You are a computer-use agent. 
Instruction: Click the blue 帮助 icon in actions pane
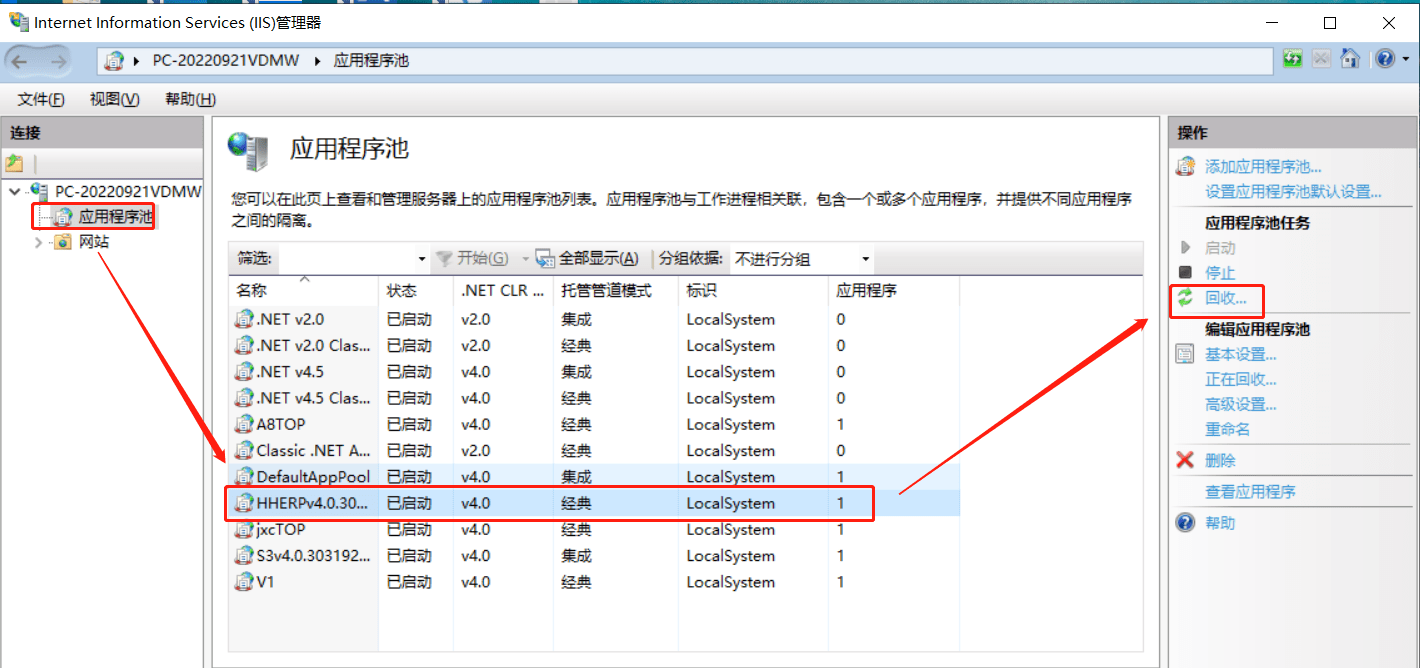click(x=1186, y=522)
